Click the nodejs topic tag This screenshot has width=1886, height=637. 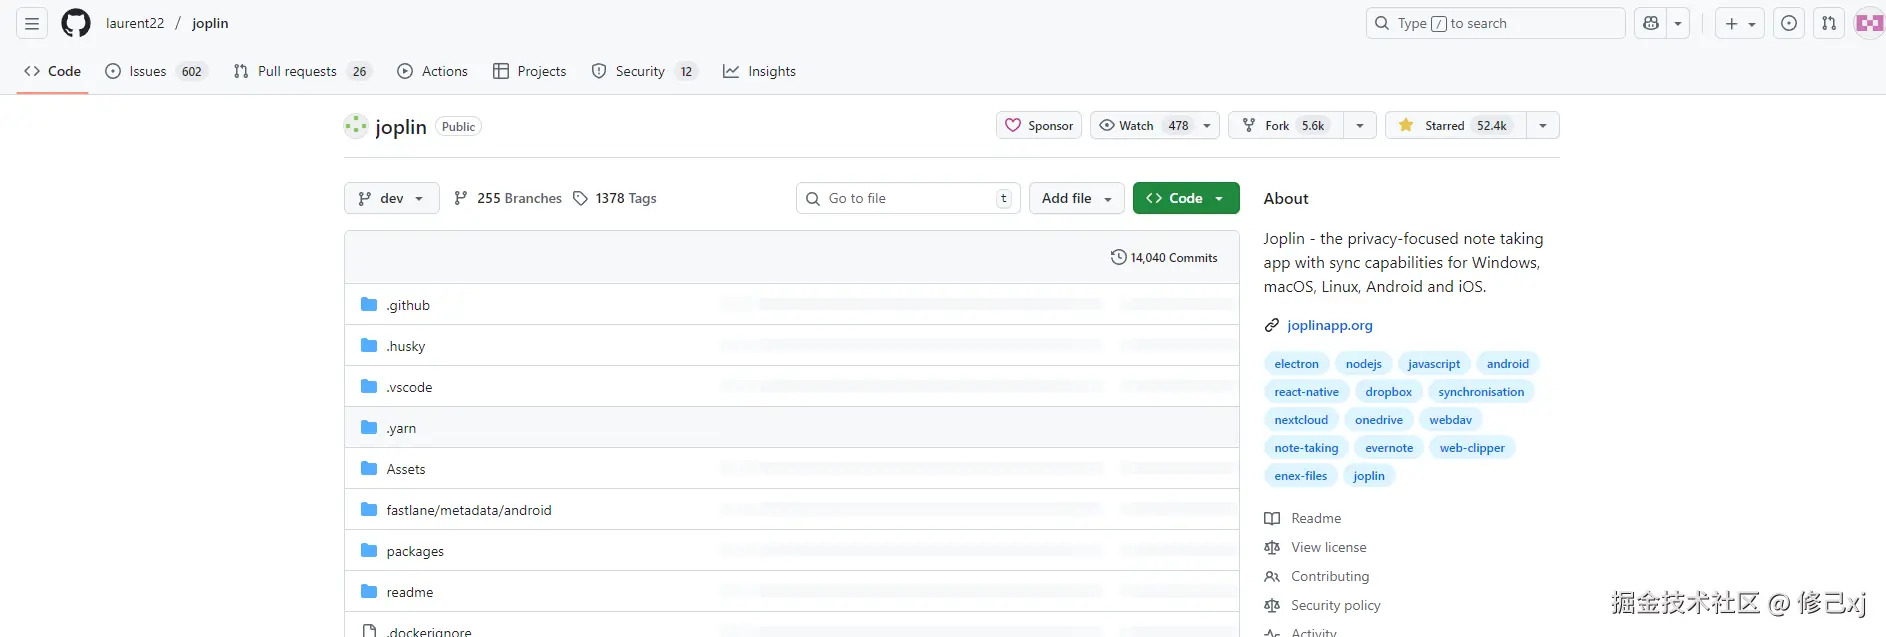[1363, 364]
